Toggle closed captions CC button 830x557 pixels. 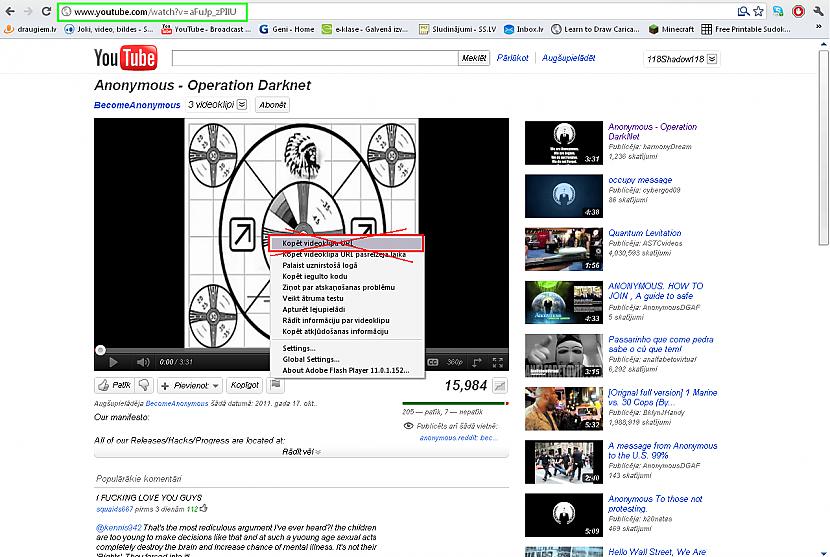click(x=432, y=362)
